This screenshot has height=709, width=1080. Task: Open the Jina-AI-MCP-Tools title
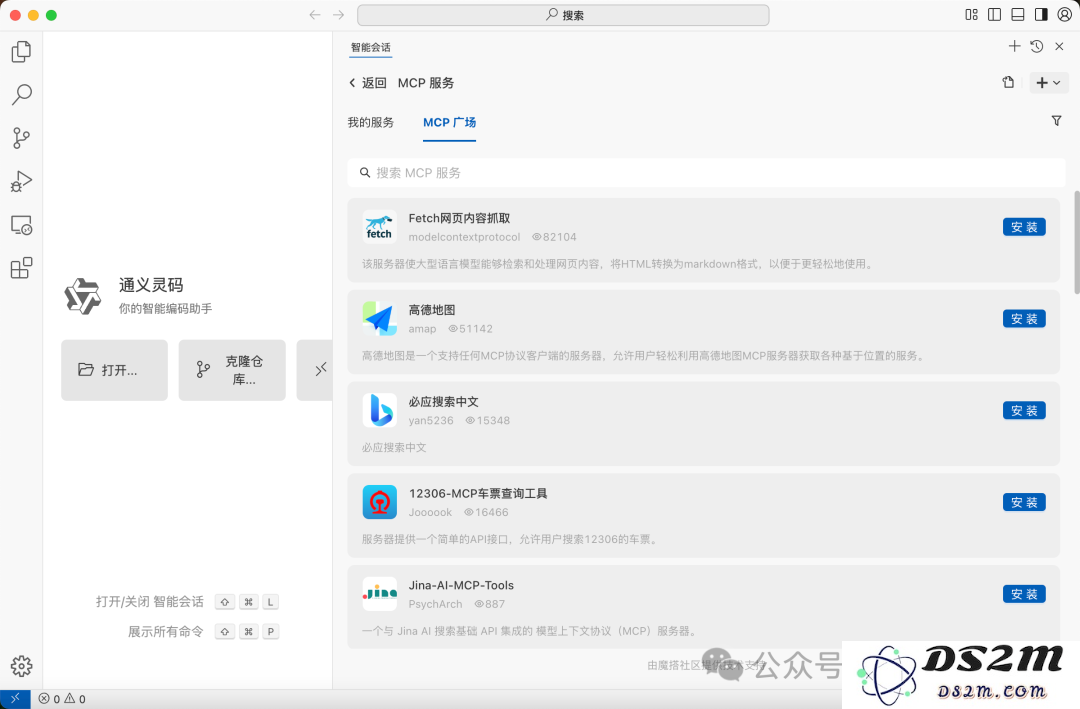[461, 585]
